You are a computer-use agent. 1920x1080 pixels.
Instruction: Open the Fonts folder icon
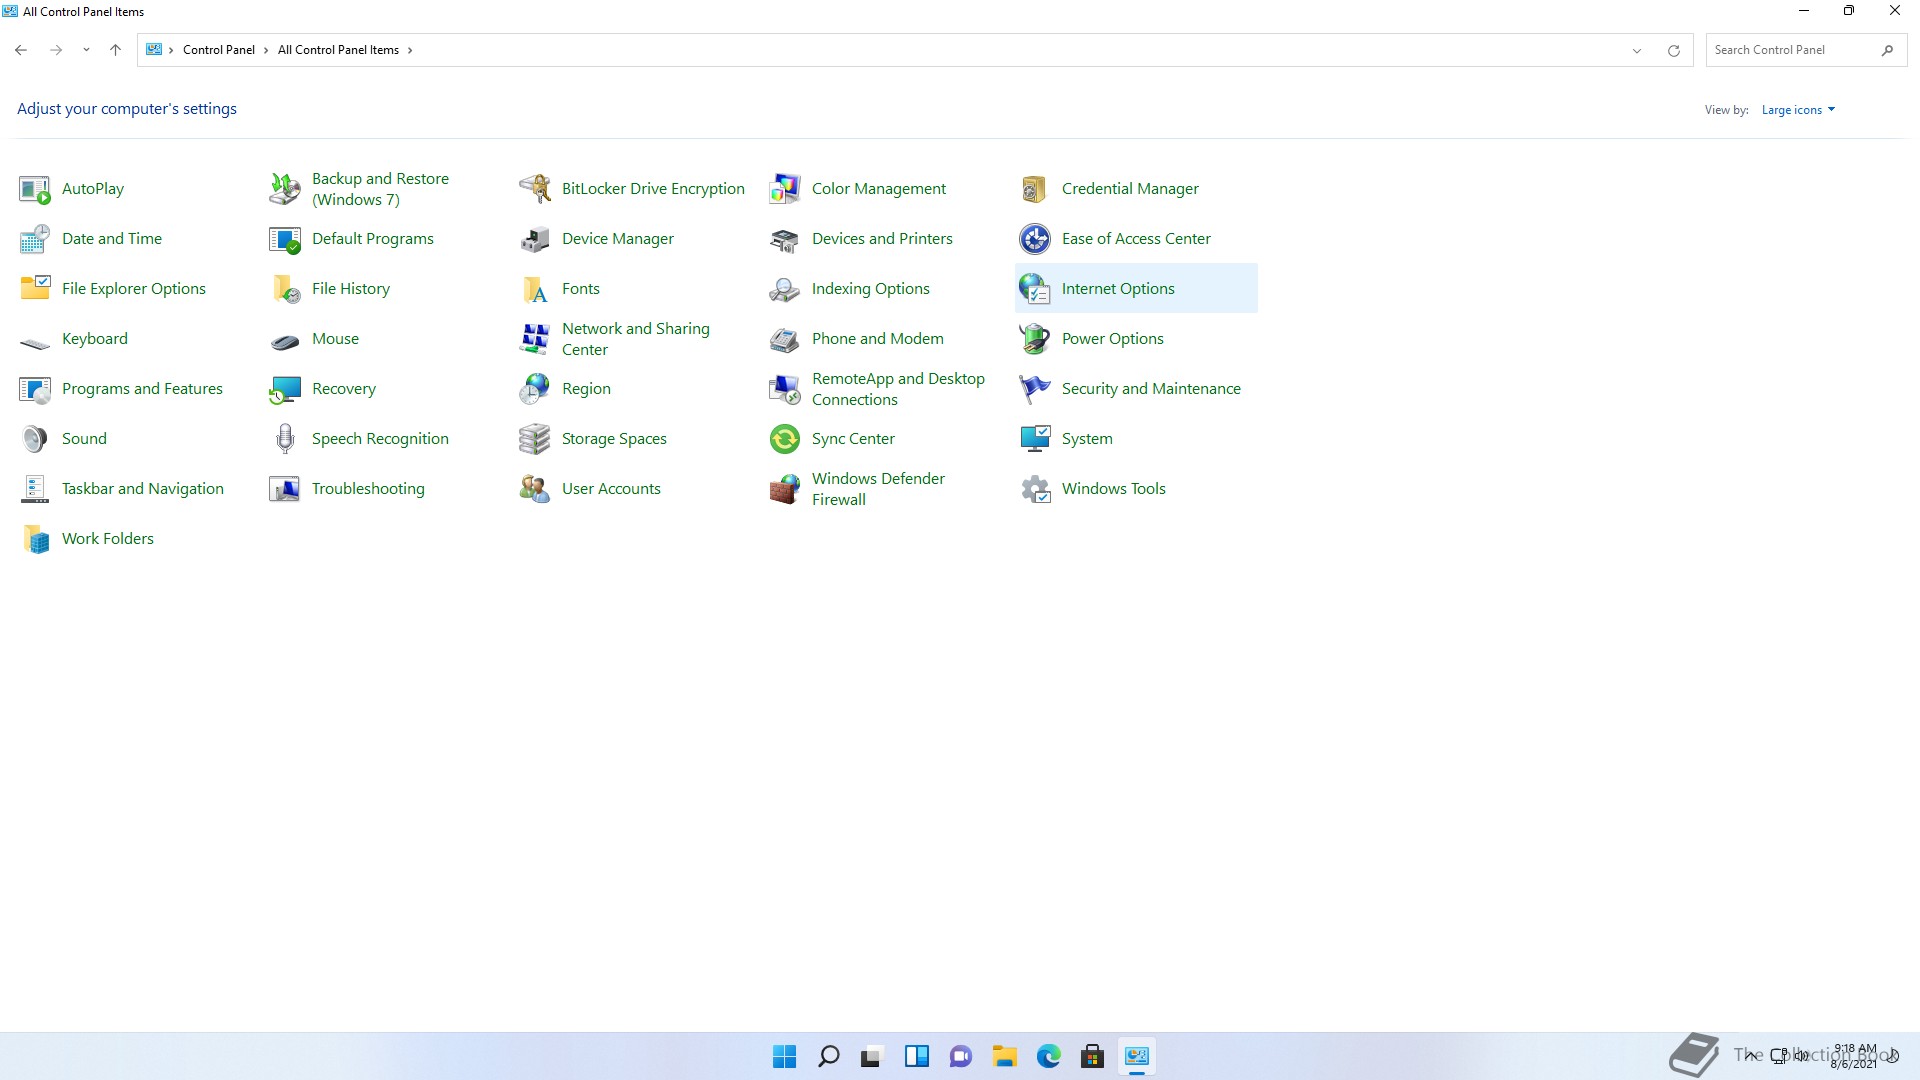click(535, 289)
